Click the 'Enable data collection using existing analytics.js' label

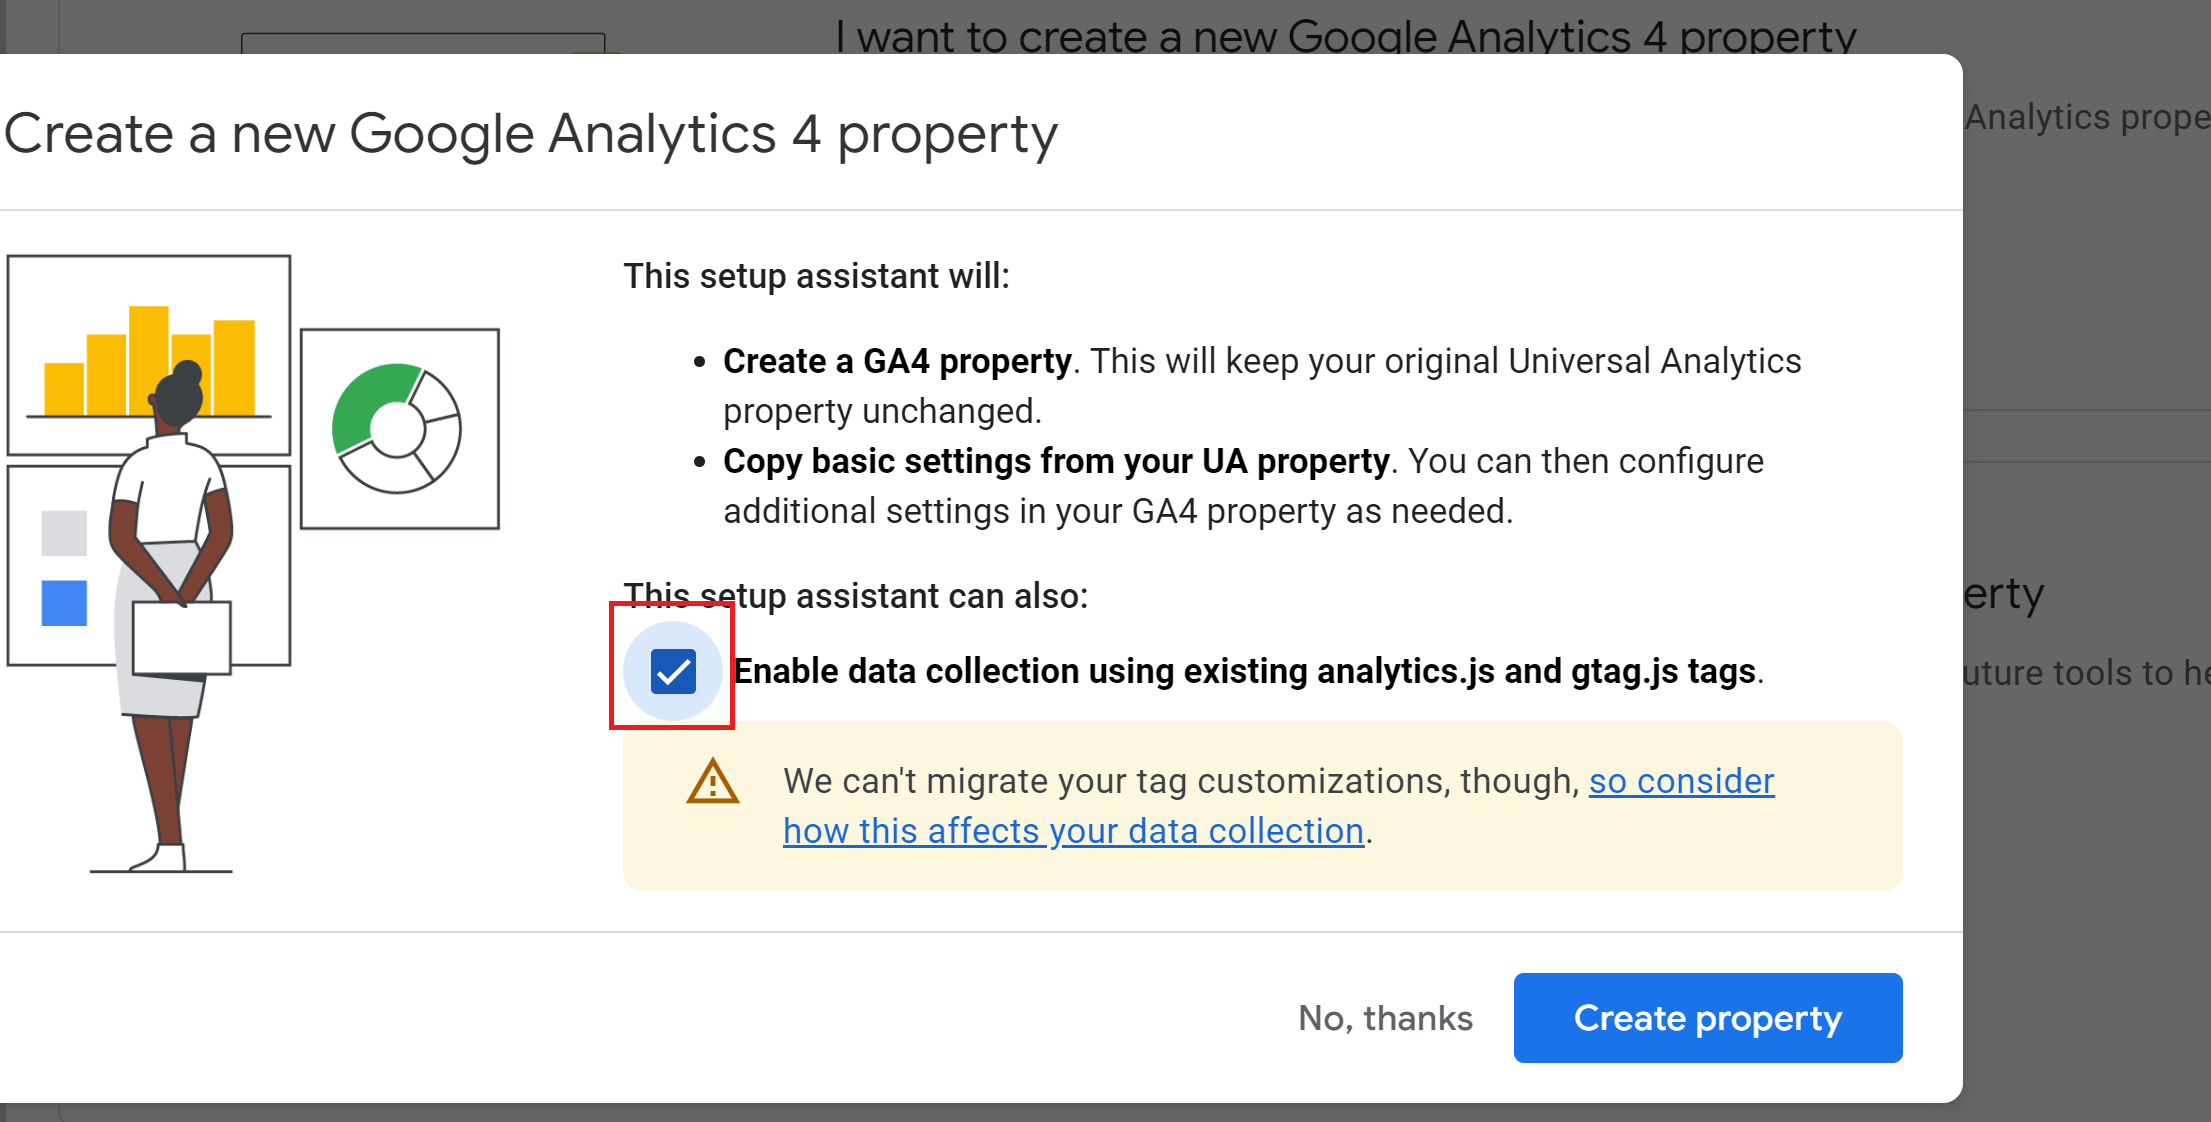tap(1245, 671)
